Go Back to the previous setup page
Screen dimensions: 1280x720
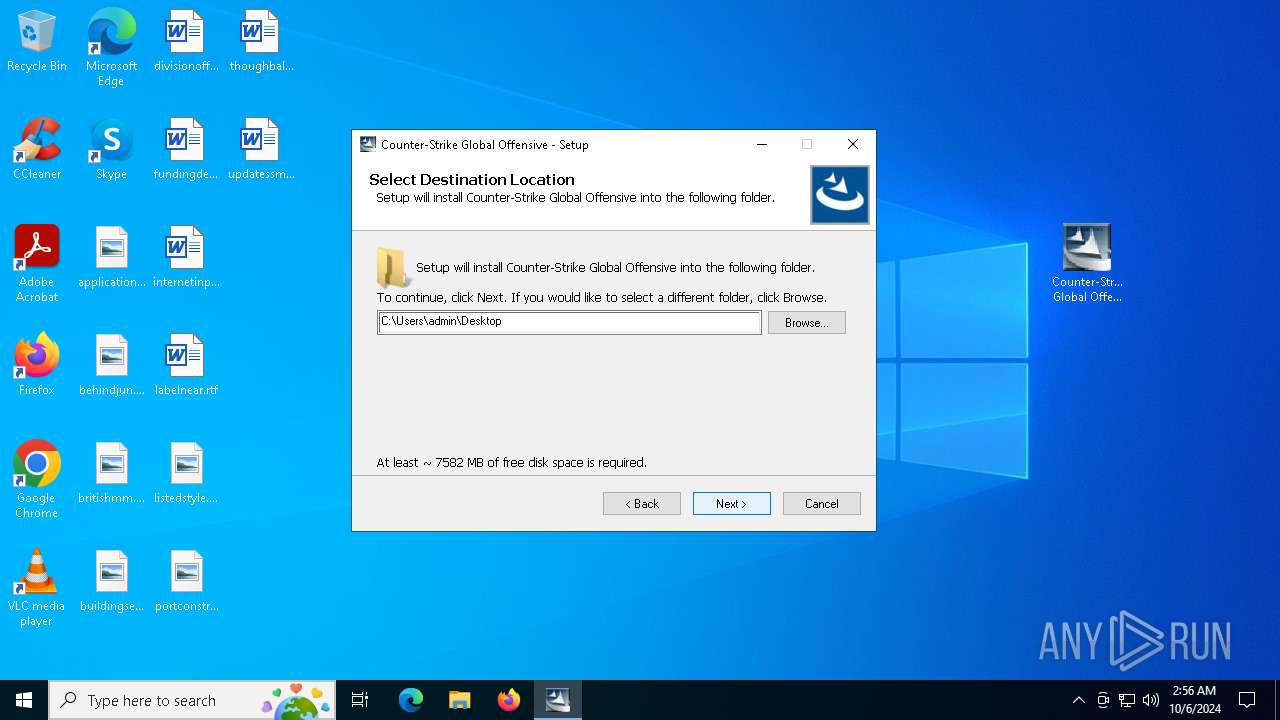pyautogui.click(x=642, y=503)
